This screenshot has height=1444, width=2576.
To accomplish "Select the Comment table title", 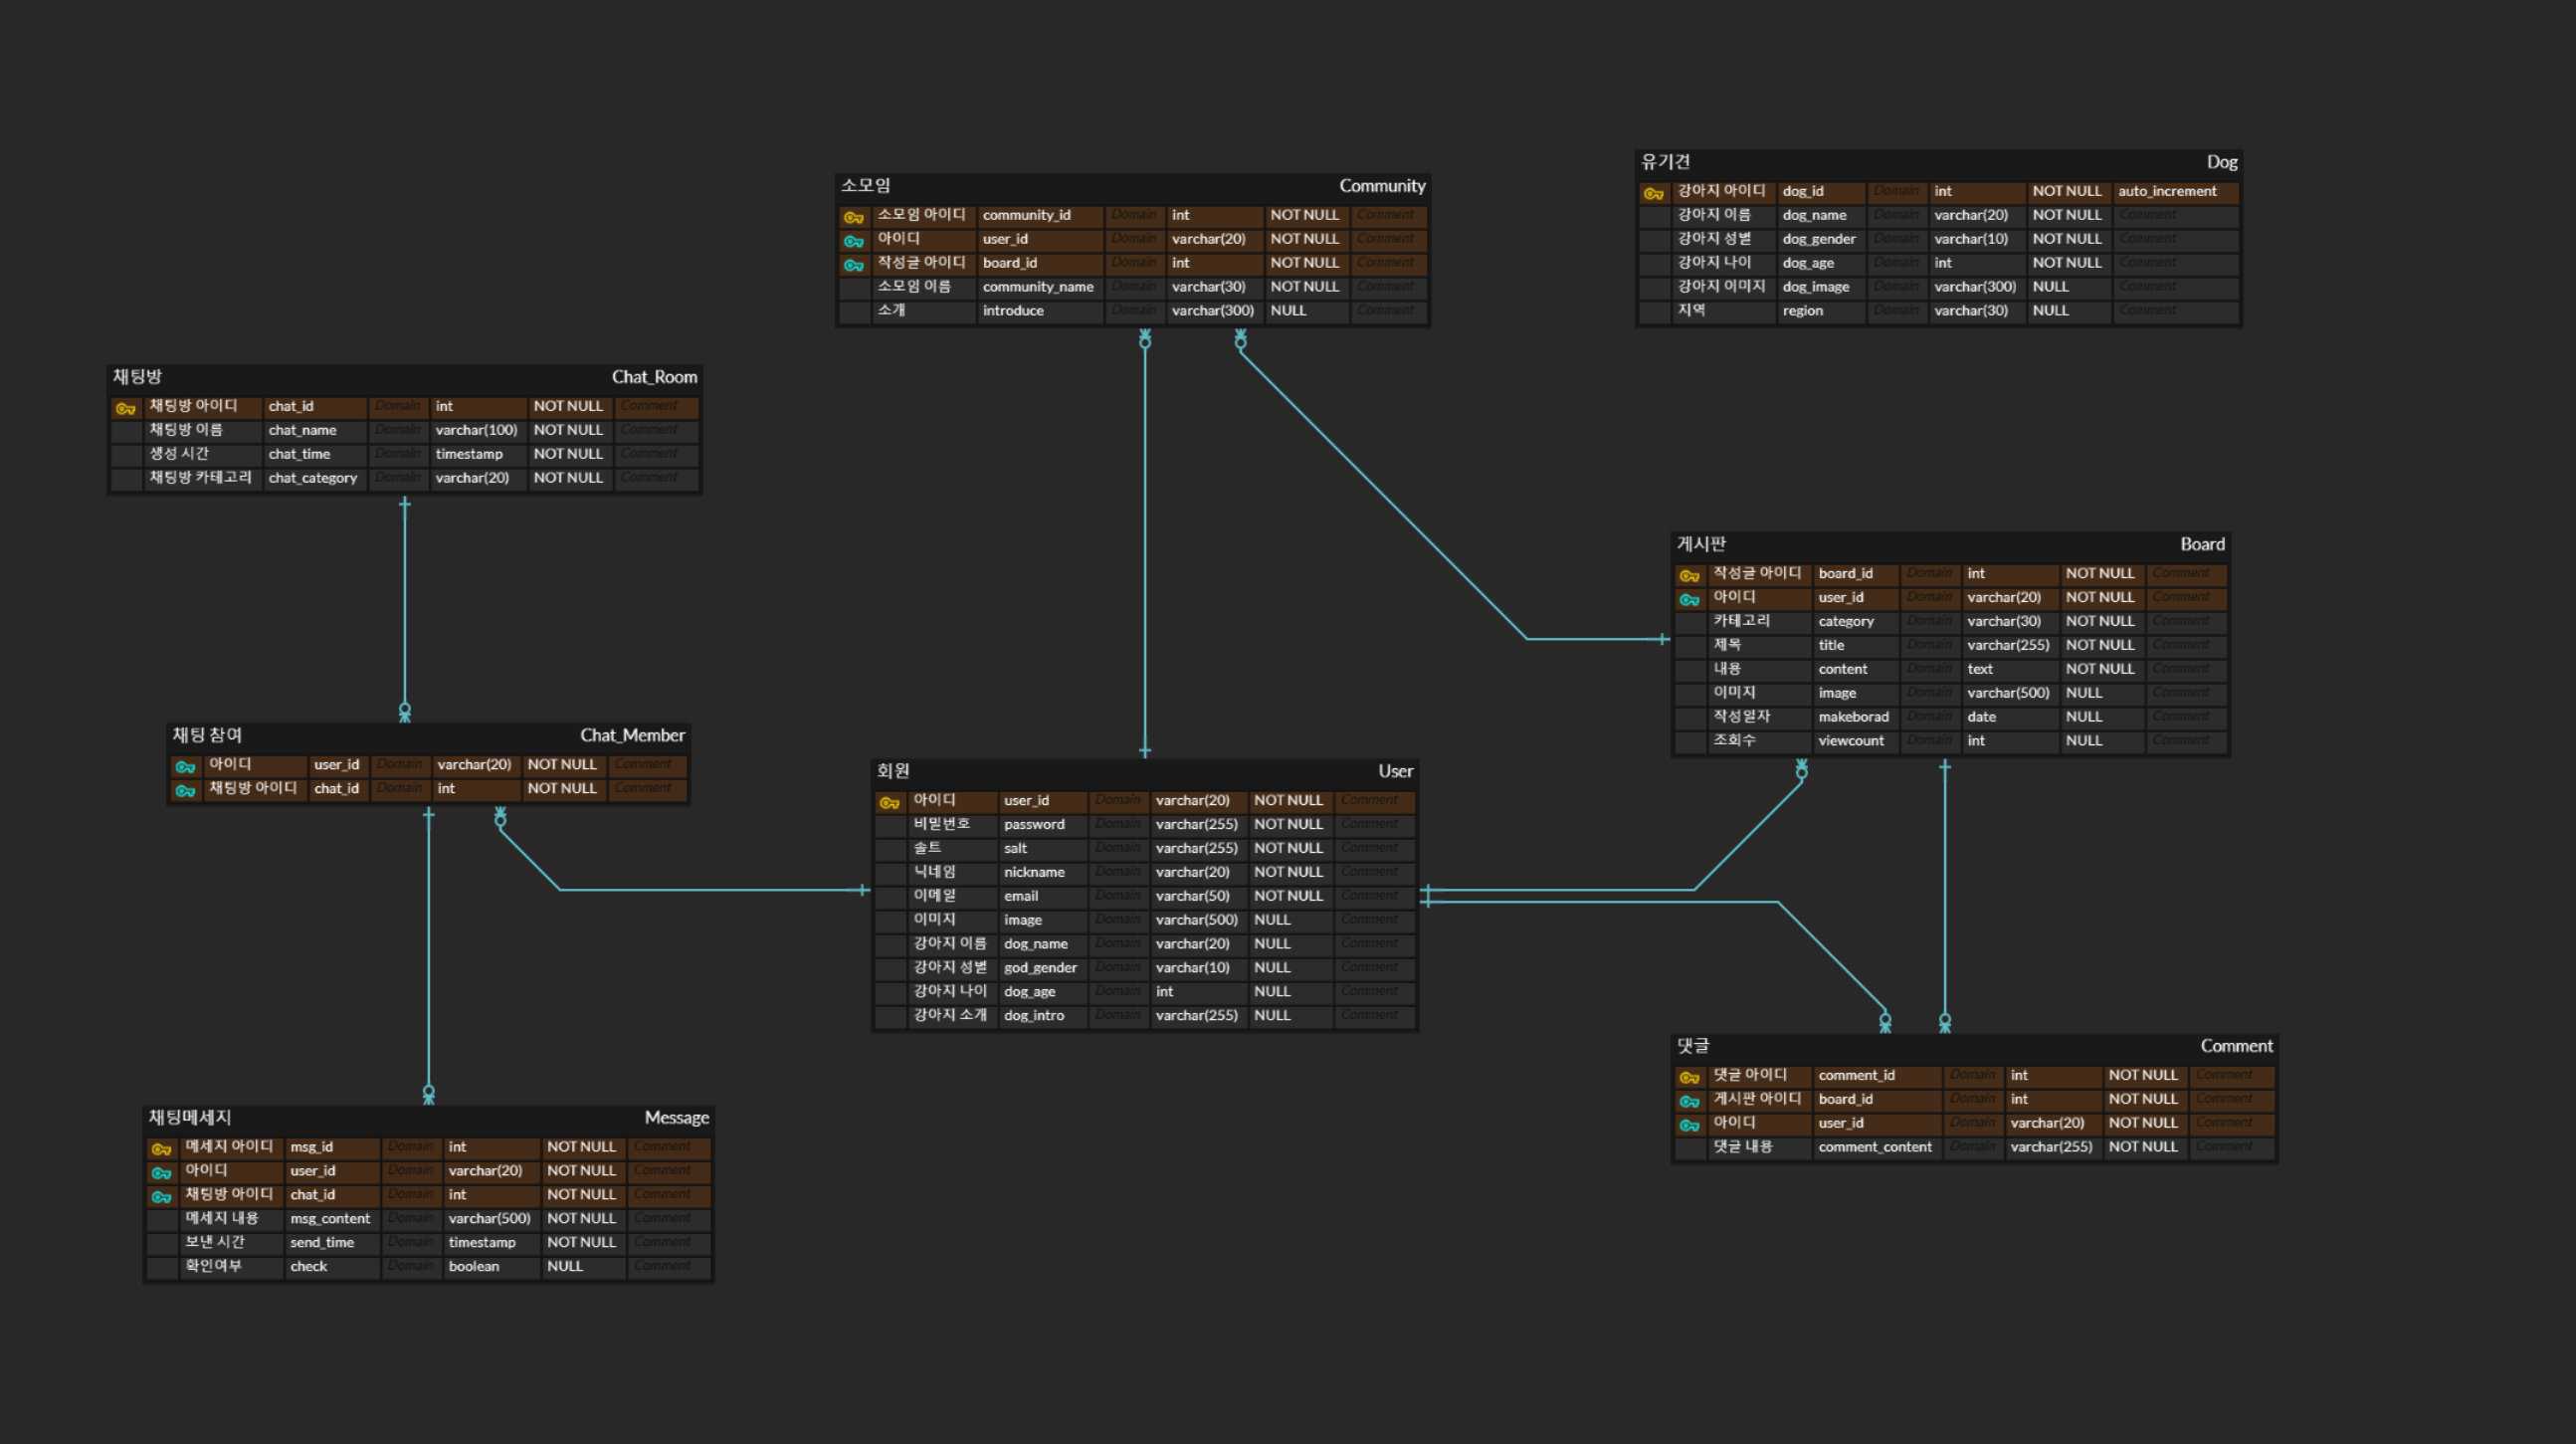I will 2236,1046.
